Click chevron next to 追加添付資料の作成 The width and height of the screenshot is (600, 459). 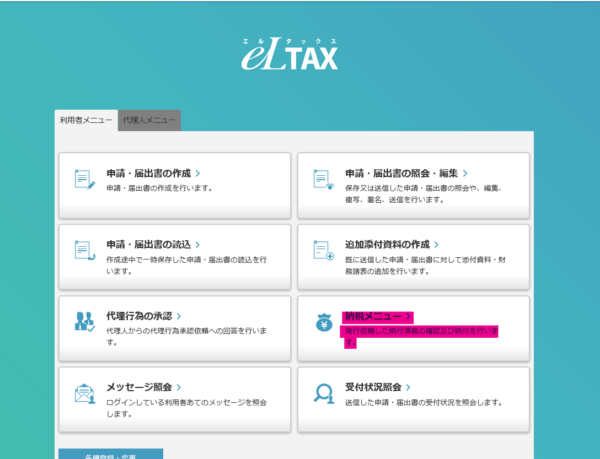437,244
